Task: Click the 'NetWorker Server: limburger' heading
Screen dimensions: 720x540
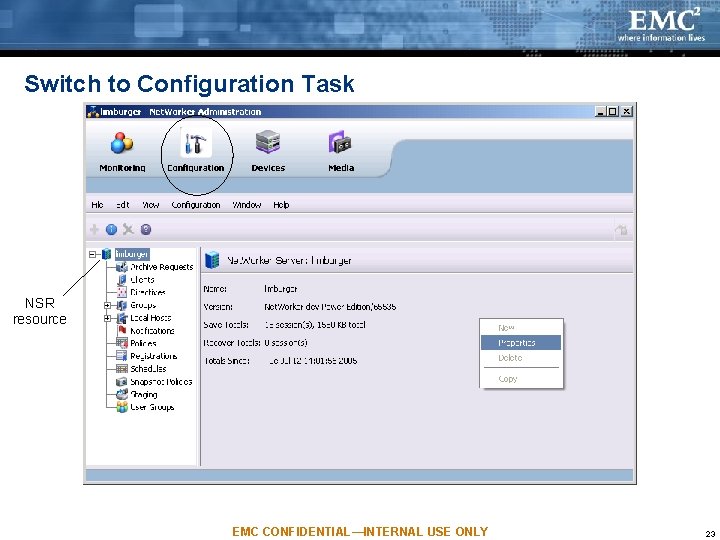Action: click(289, 260)
